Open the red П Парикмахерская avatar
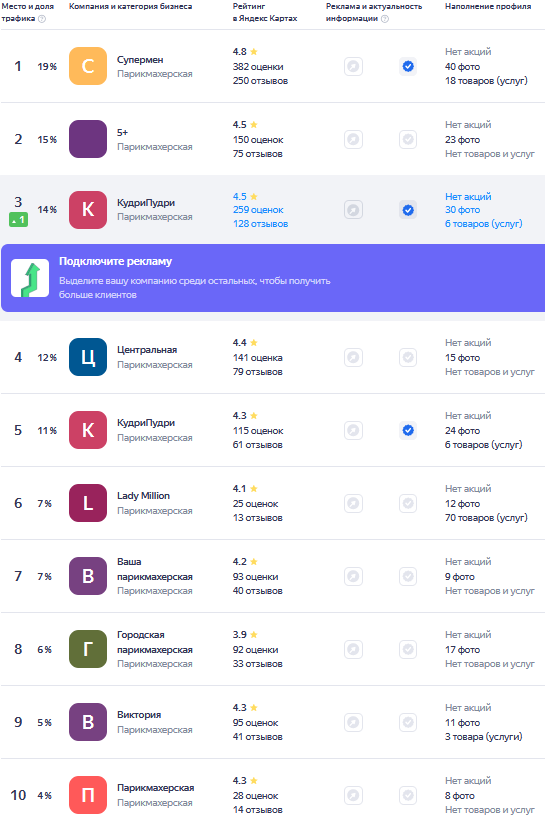545x825 pixels. point(88,796)
